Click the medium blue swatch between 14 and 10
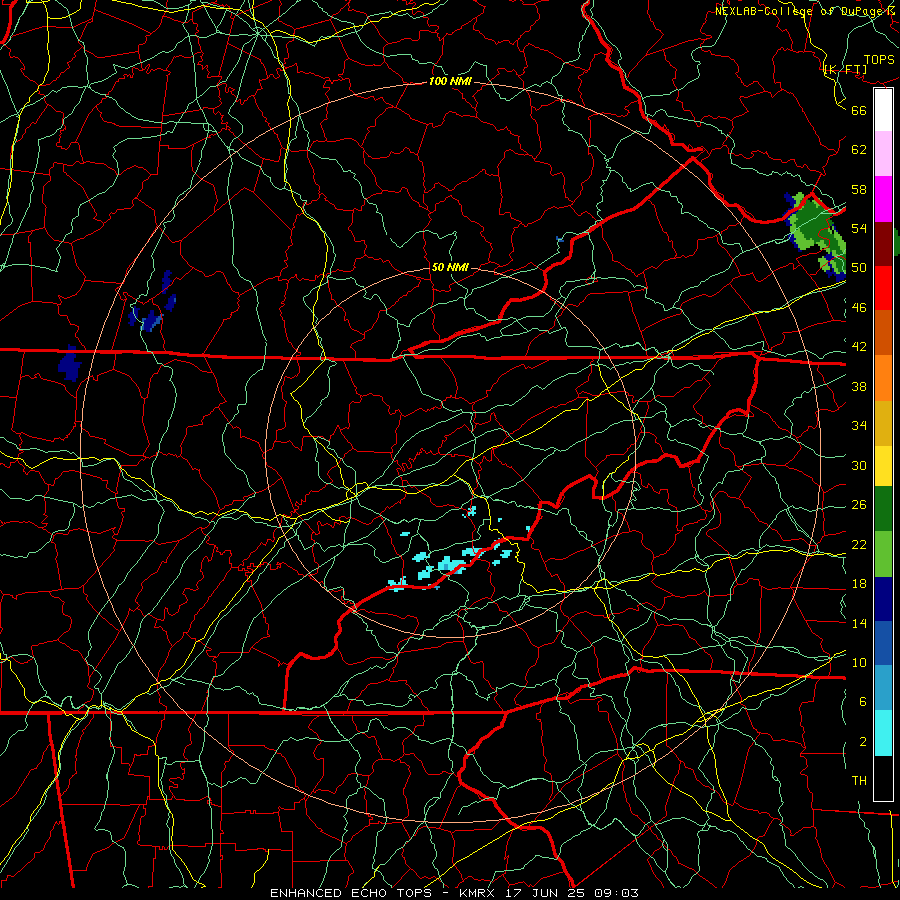 883,643
